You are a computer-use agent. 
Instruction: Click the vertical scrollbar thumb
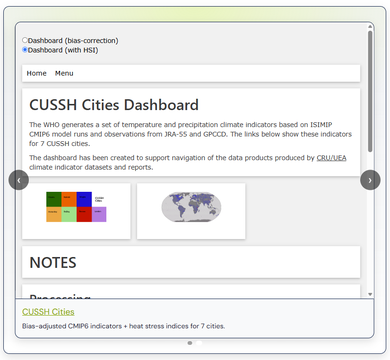coord(370,92)
